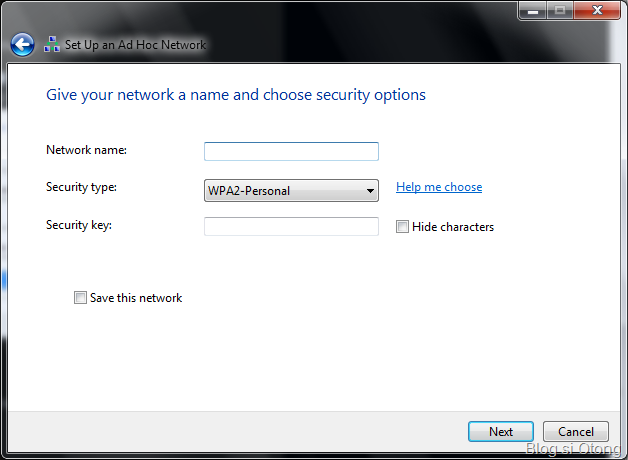This screenshot has height=460, width=628.
Task: Open the WPA2-Personal security type combo box
Action: [291, 191]
